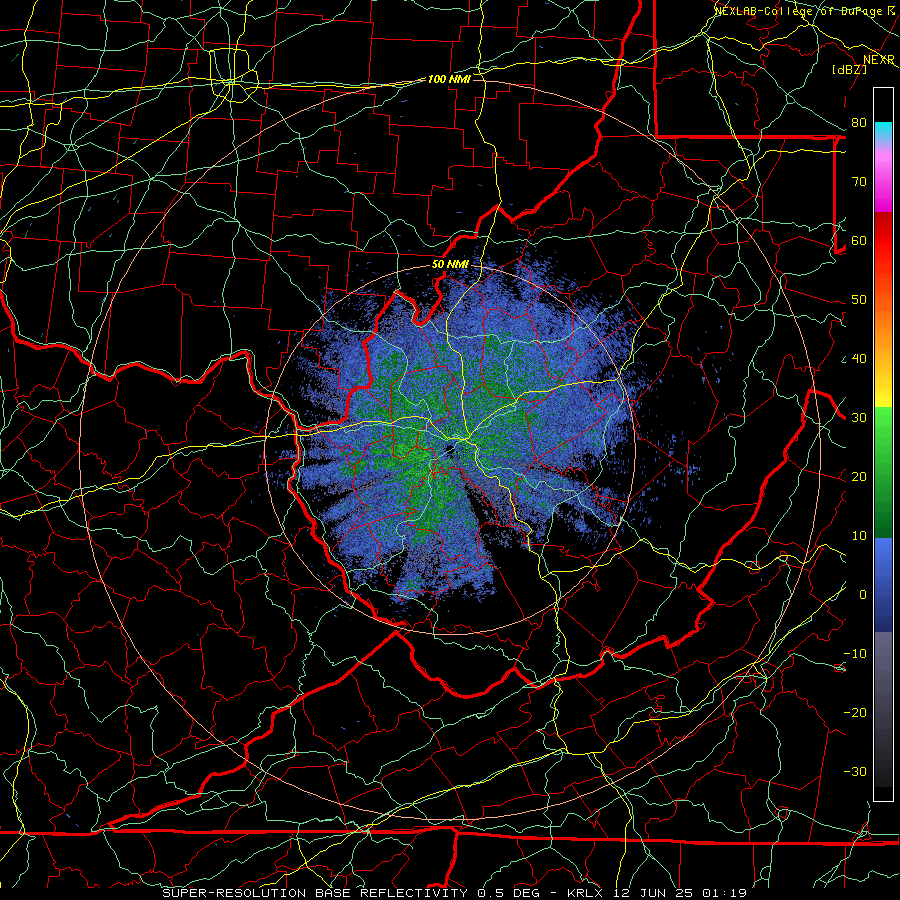Click the 40 dBZ scale label
900x900 pixels.
point(859,359)
